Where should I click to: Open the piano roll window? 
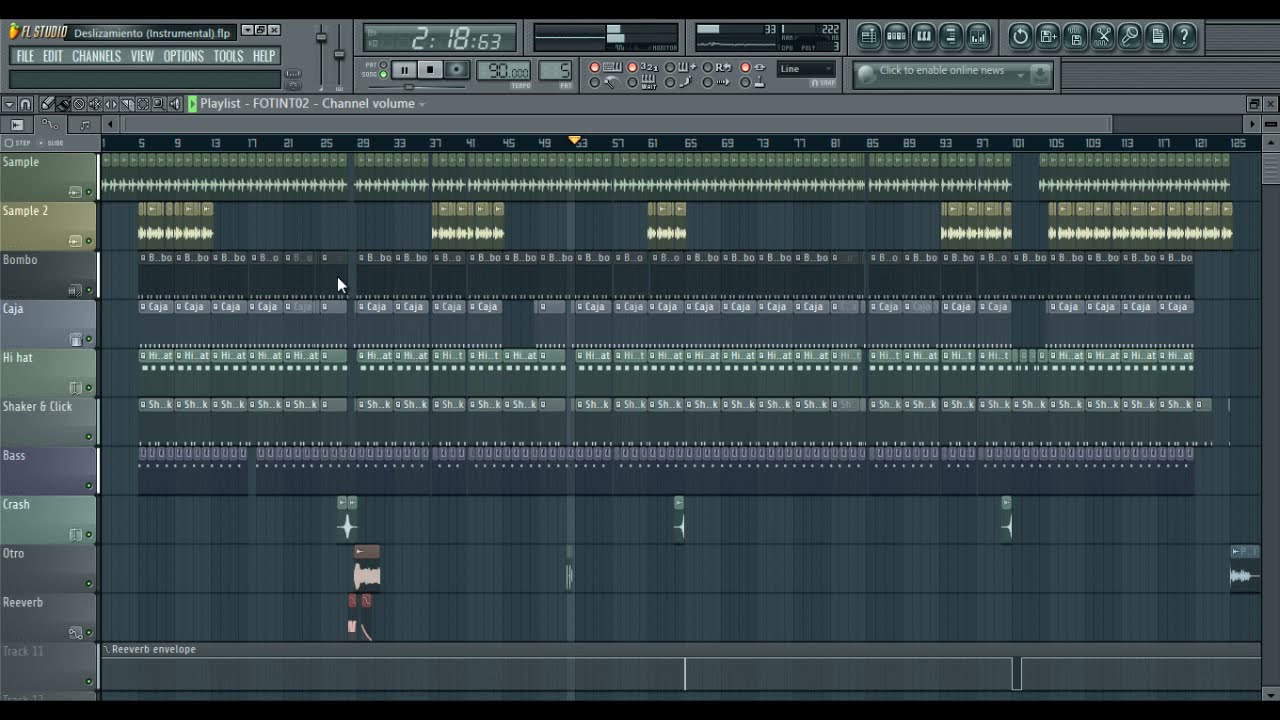coord(923,37)
